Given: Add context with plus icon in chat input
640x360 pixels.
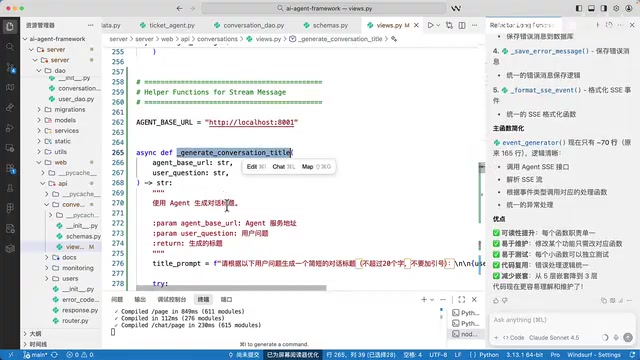Looking at the screenshot, I should pos(496,338).
